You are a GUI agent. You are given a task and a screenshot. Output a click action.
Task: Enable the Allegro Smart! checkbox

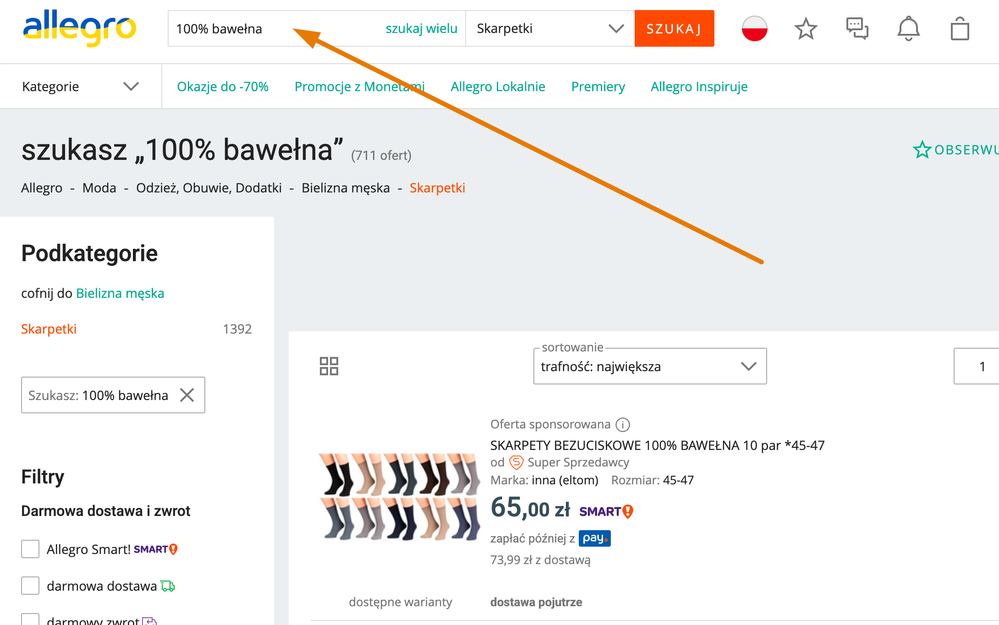pos(31,549)
